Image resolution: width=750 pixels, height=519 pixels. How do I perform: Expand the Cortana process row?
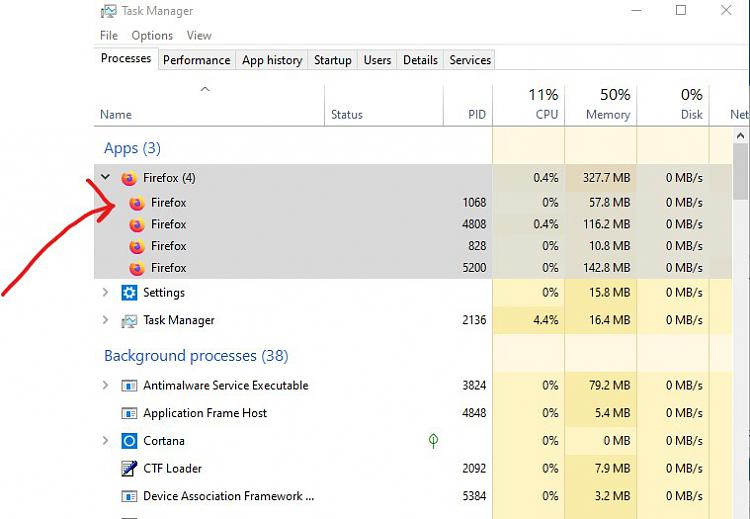[106, 440]
